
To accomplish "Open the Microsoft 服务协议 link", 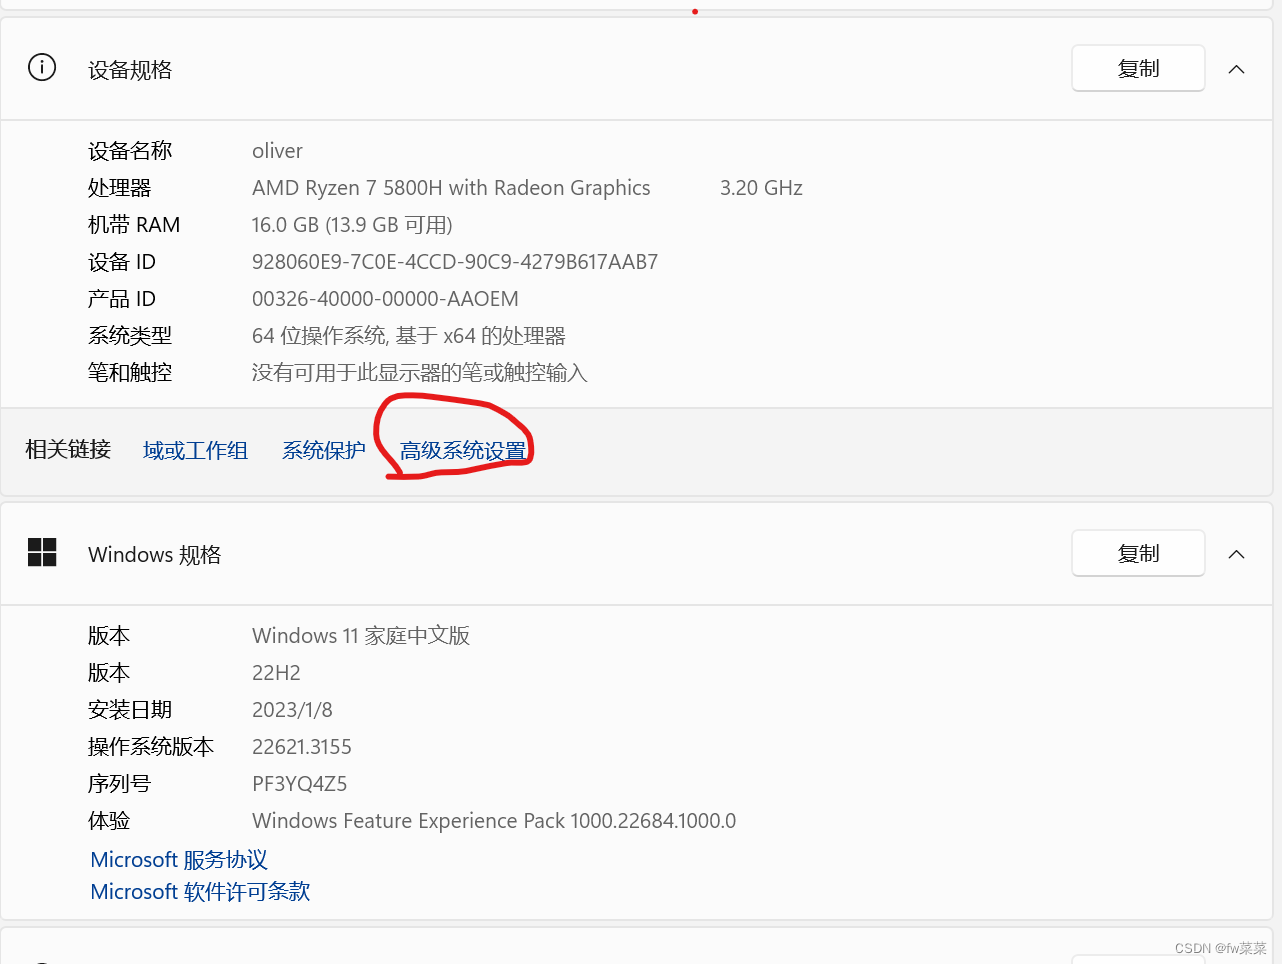I will coord(177,859).
